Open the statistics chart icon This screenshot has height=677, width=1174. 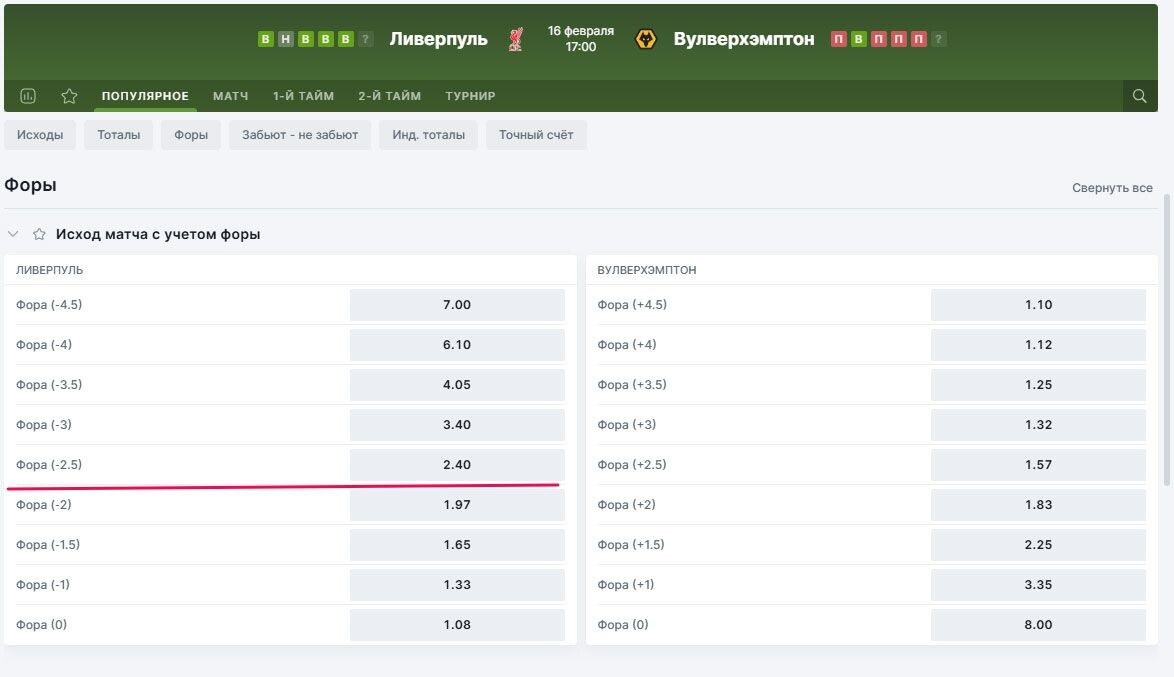[x=28, y=96]
